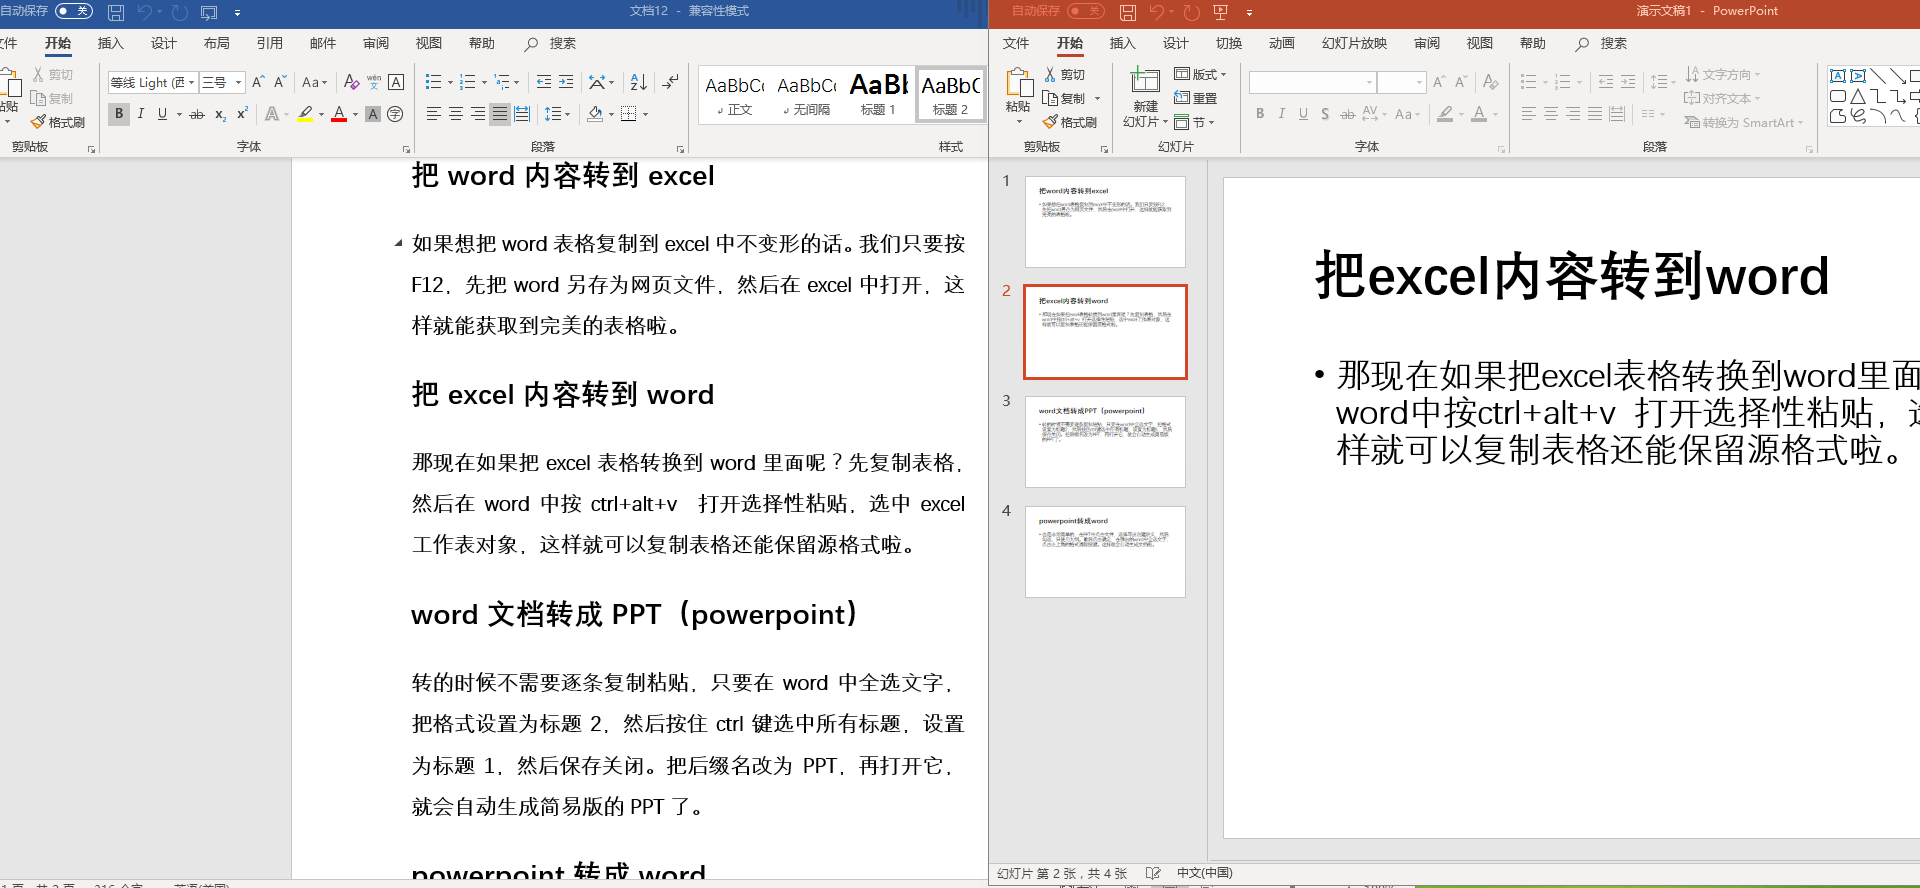Screen dimensions: 1920x888
Task: Open line spacing dropdown in Word
Action: pyautogui.click(x=558, y=114)
